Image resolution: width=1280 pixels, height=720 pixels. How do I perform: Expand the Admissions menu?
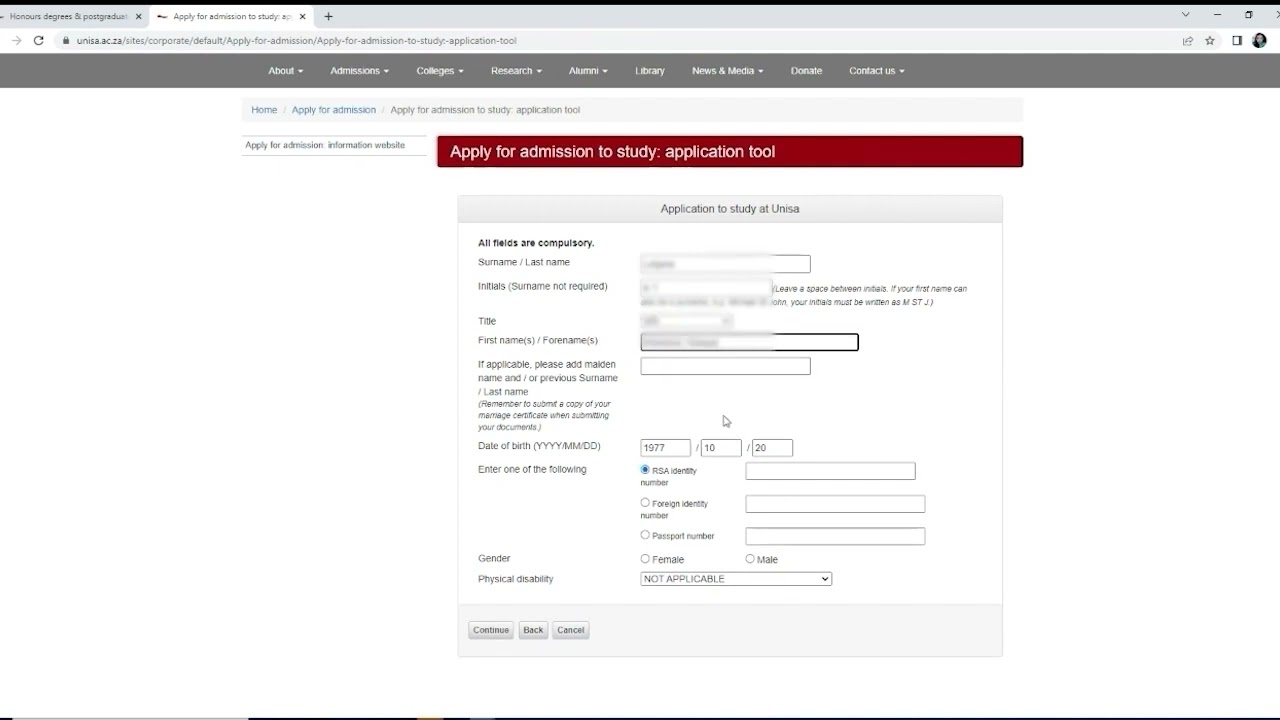click(x=359, y=71)
